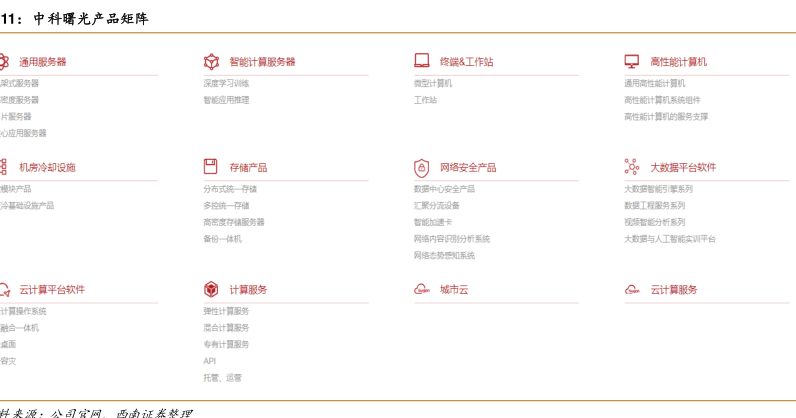Select 托管、运营 item

222,378
